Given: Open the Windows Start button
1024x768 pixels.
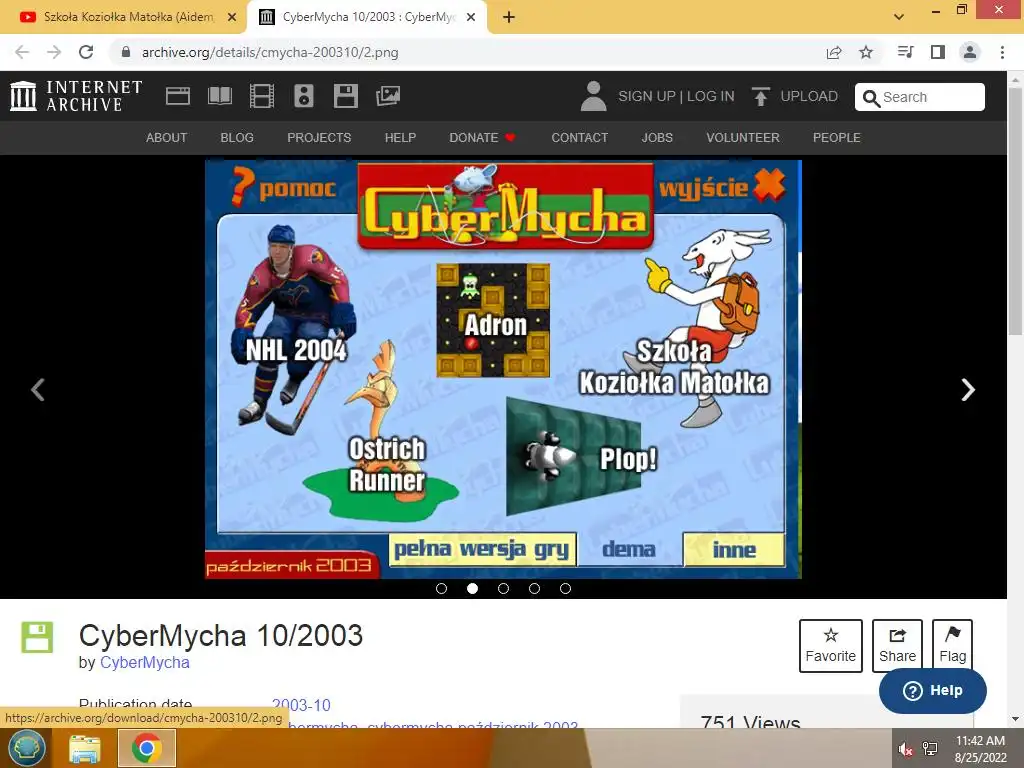Looking at the screenshot, I should point(26,748).
